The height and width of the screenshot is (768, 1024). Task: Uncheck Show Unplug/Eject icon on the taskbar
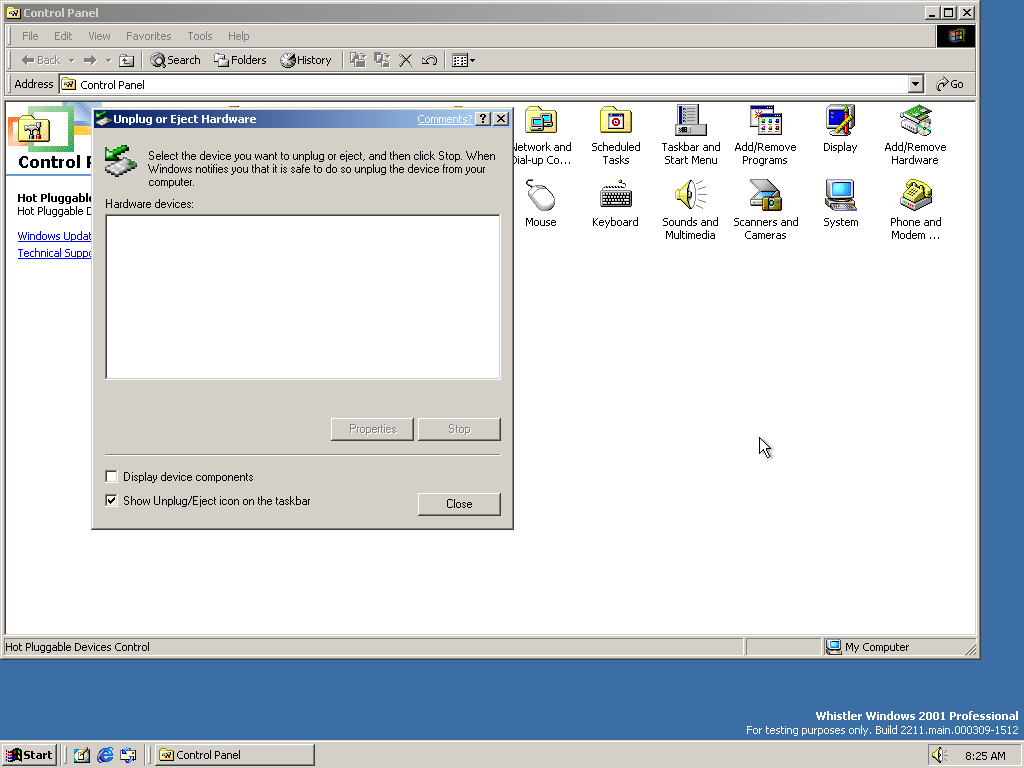coord(112,501)
